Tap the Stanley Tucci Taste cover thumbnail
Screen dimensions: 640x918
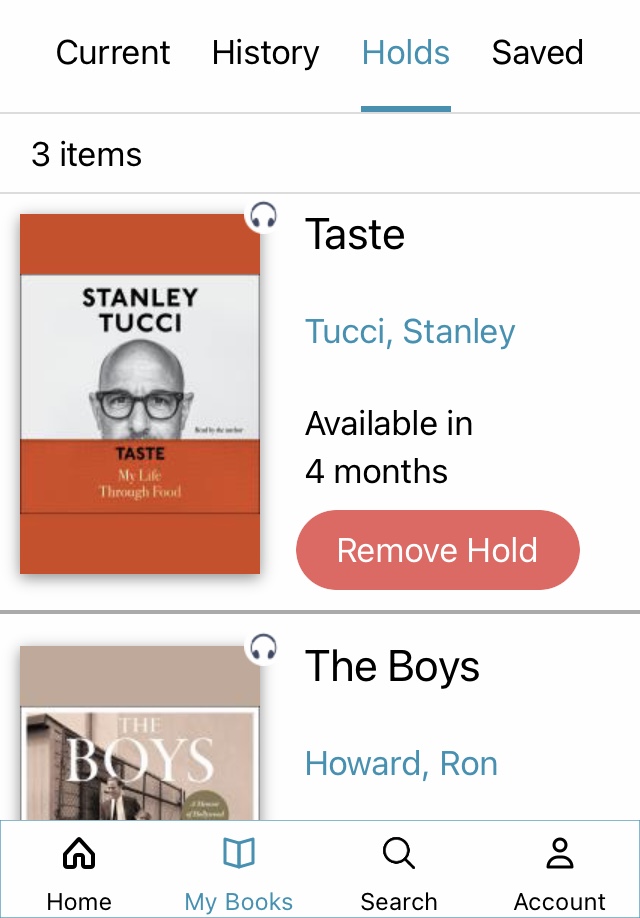click(x=140, y=393)
